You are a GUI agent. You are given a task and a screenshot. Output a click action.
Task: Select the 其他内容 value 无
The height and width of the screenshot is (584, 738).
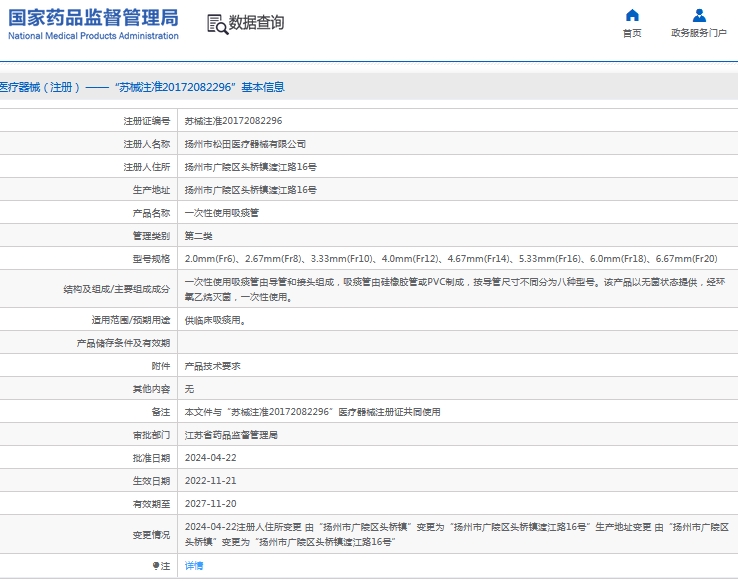click(x=189, y=389)
